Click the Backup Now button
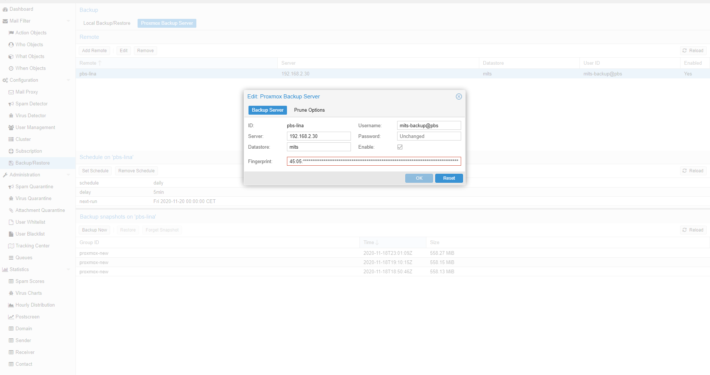This screenshot has height=375, width=710. [x=95, y=230]
